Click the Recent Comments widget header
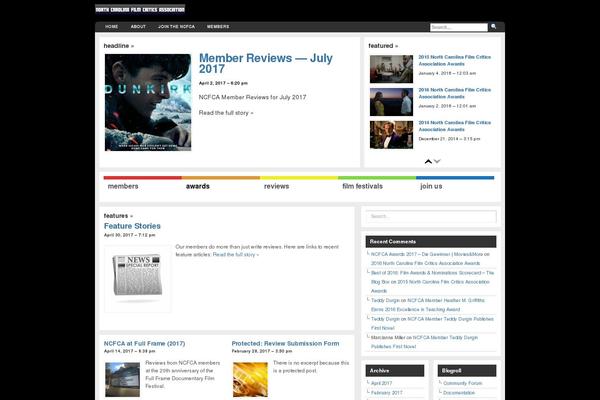This screenshot has height=400, width=600. tap(431, 242)
